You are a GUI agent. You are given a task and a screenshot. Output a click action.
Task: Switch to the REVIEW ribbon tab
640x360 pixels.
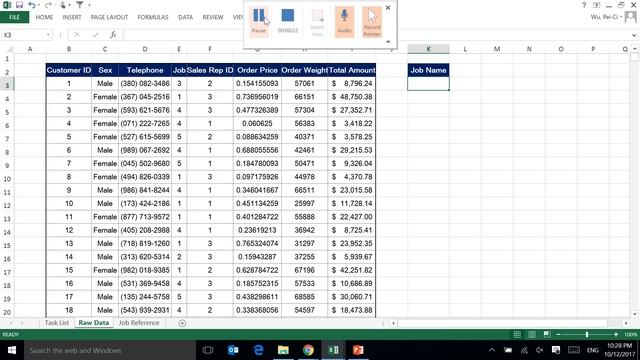click(x=213, y=17)
